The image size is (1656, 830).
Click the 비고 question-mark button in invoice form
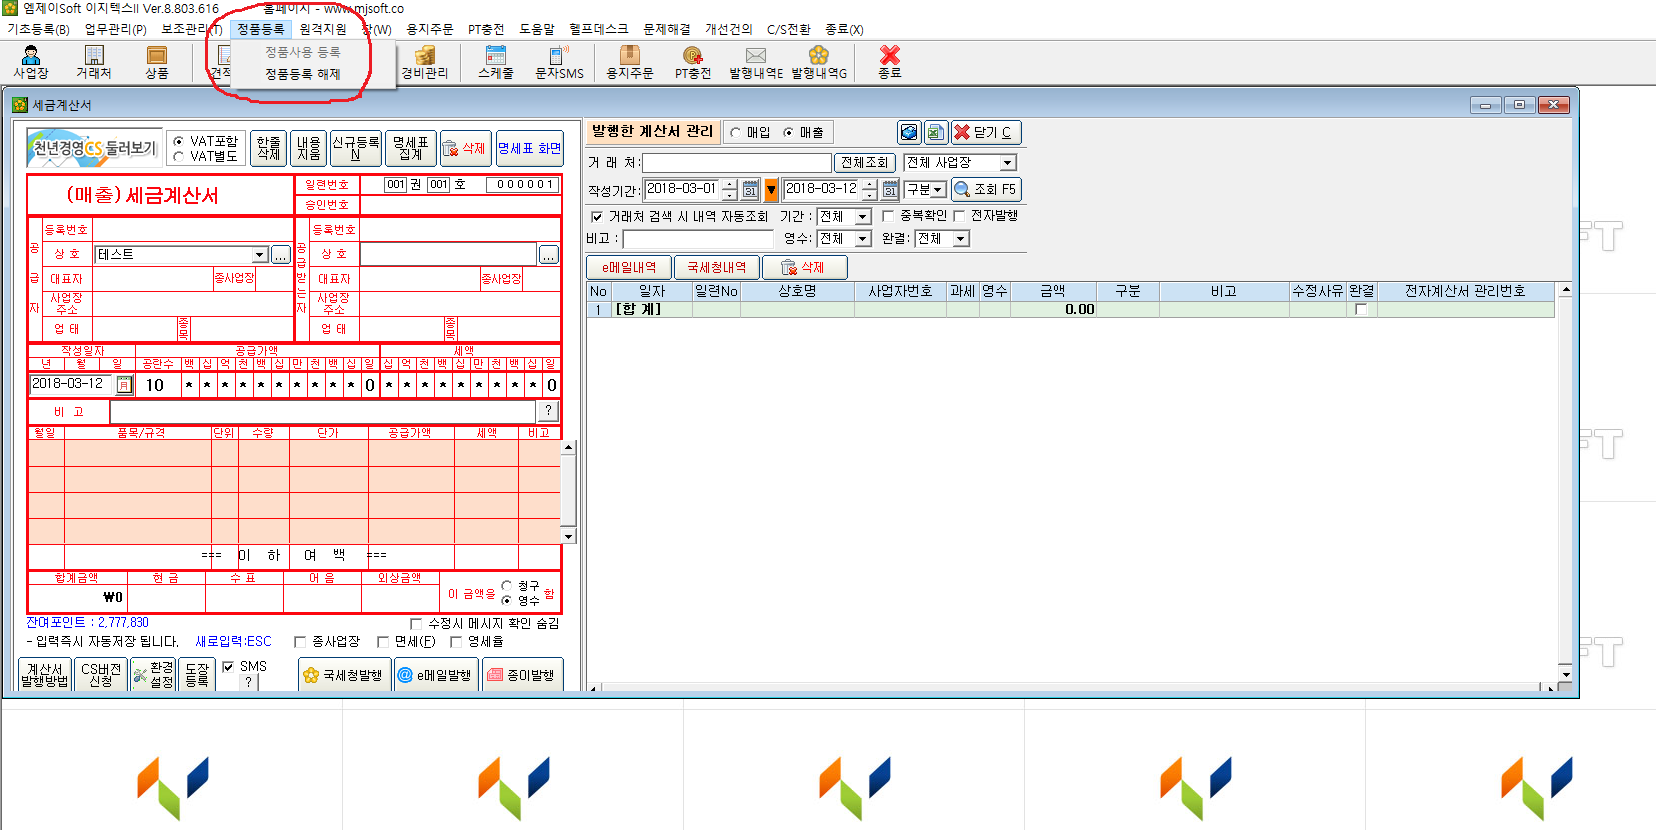pyautogui.click(x=547, y=410)
